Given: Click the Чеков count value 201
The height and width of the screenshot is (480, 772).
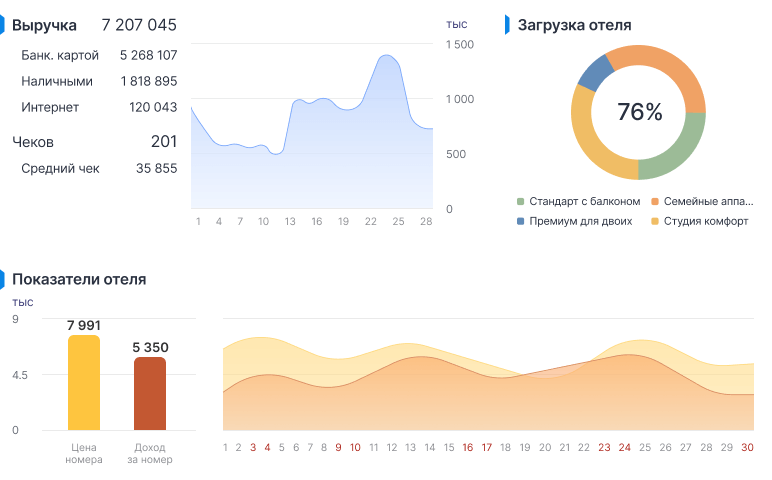Looking at the screenshot, I should [163, 142].
